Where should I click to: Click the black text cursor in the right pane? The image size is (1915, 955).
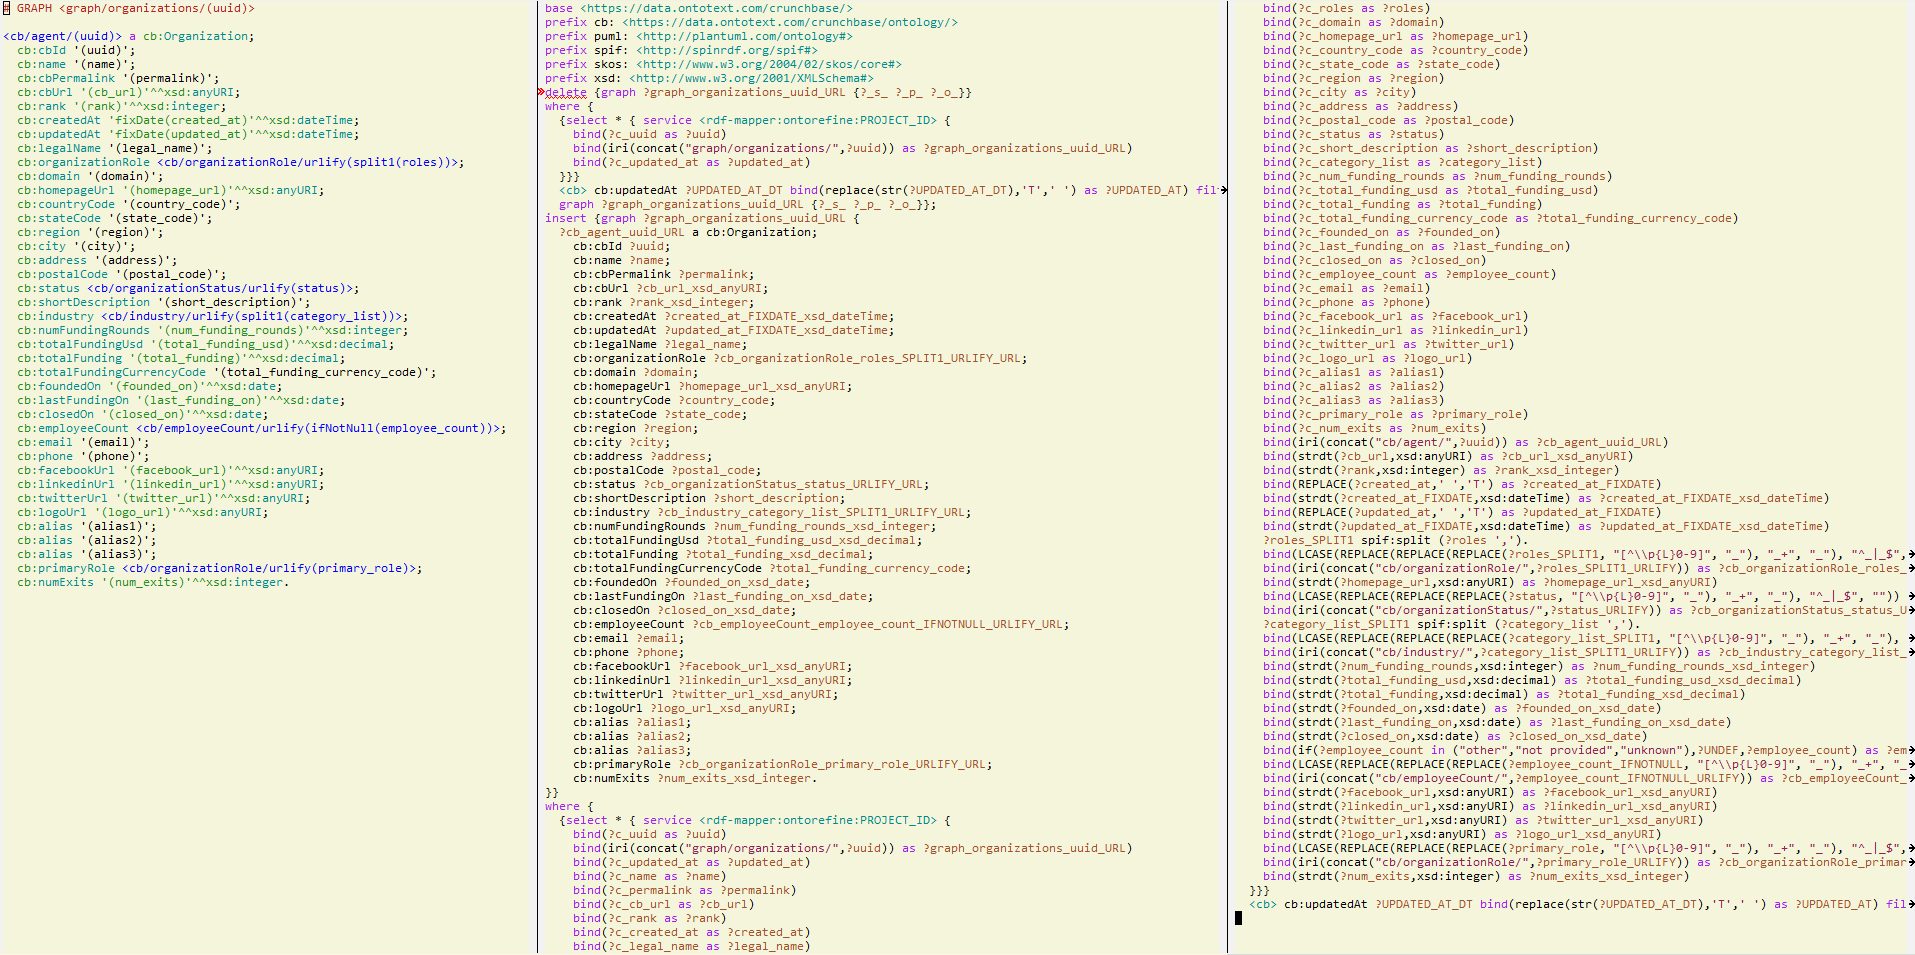click(1238, 917)
